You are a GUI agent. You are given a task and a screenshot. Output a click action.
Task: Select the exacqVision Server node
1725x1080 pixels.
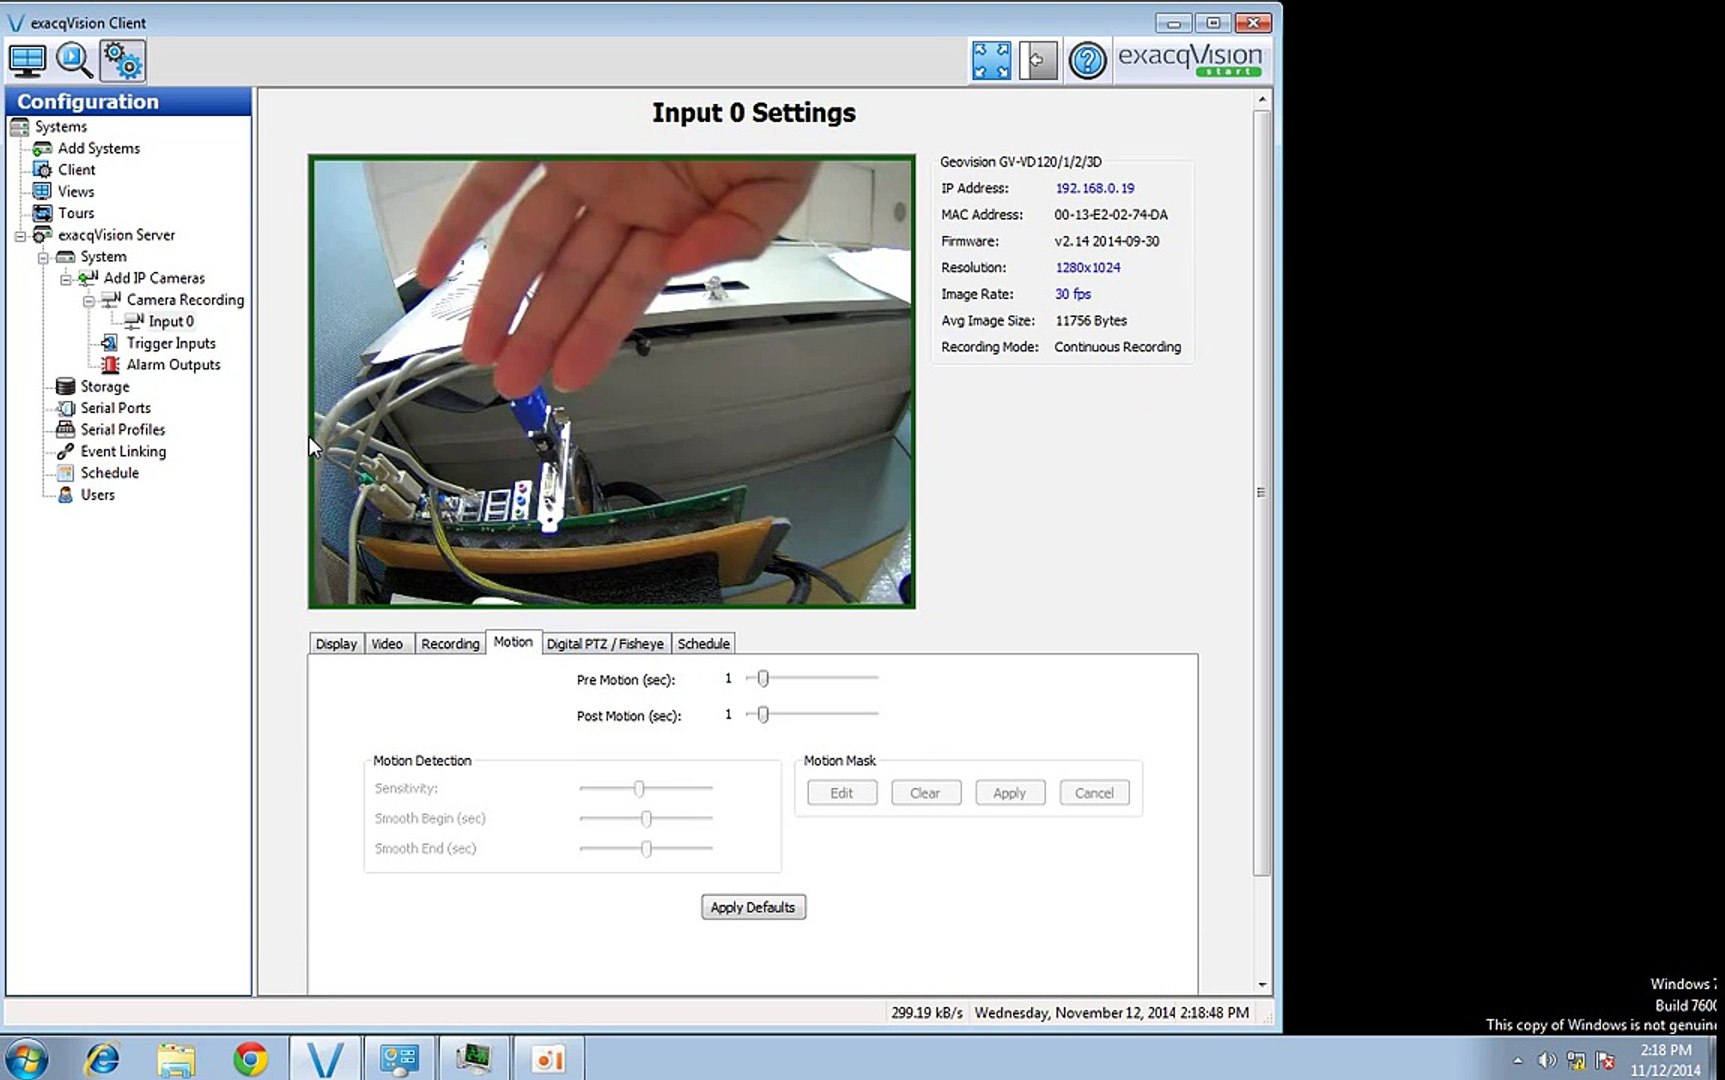(x=116, y=235)
